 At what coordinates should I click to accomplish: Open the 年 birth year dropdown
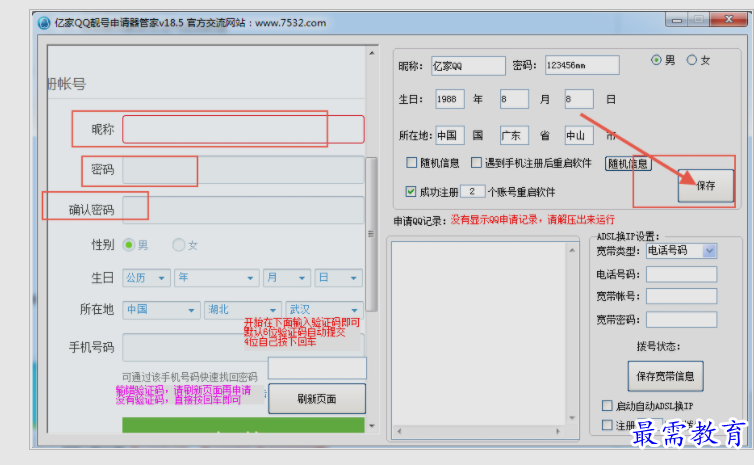click(x=216, y=278)
